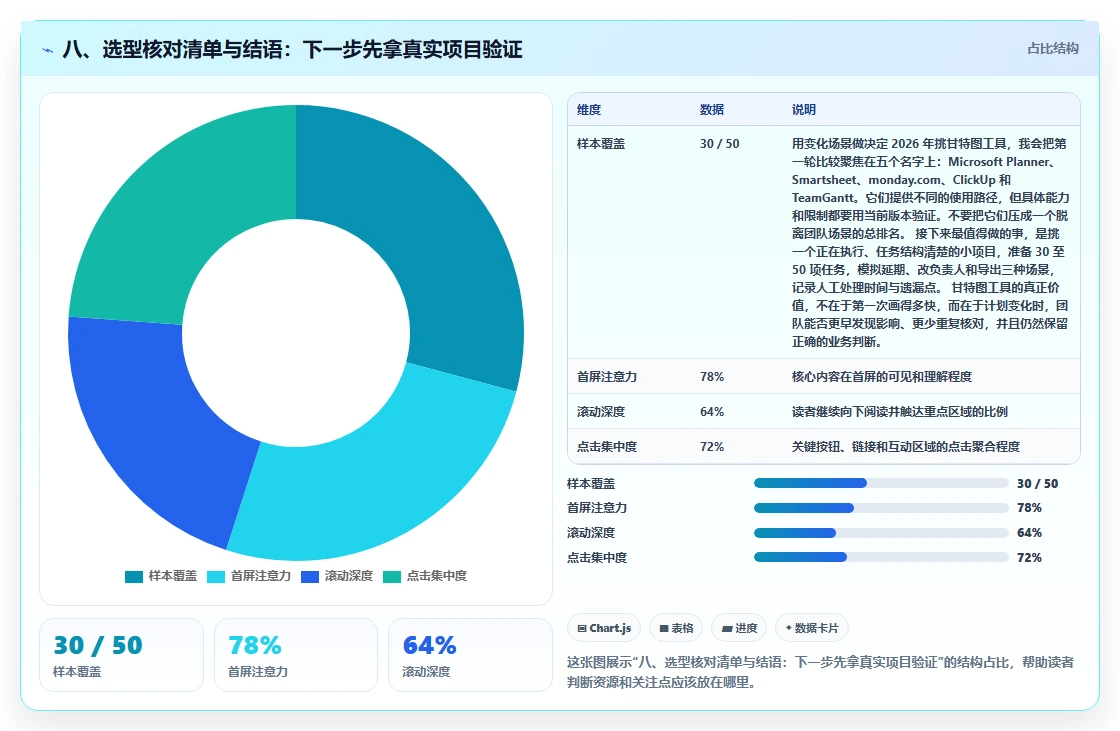Click the 64% table cell

711,412
